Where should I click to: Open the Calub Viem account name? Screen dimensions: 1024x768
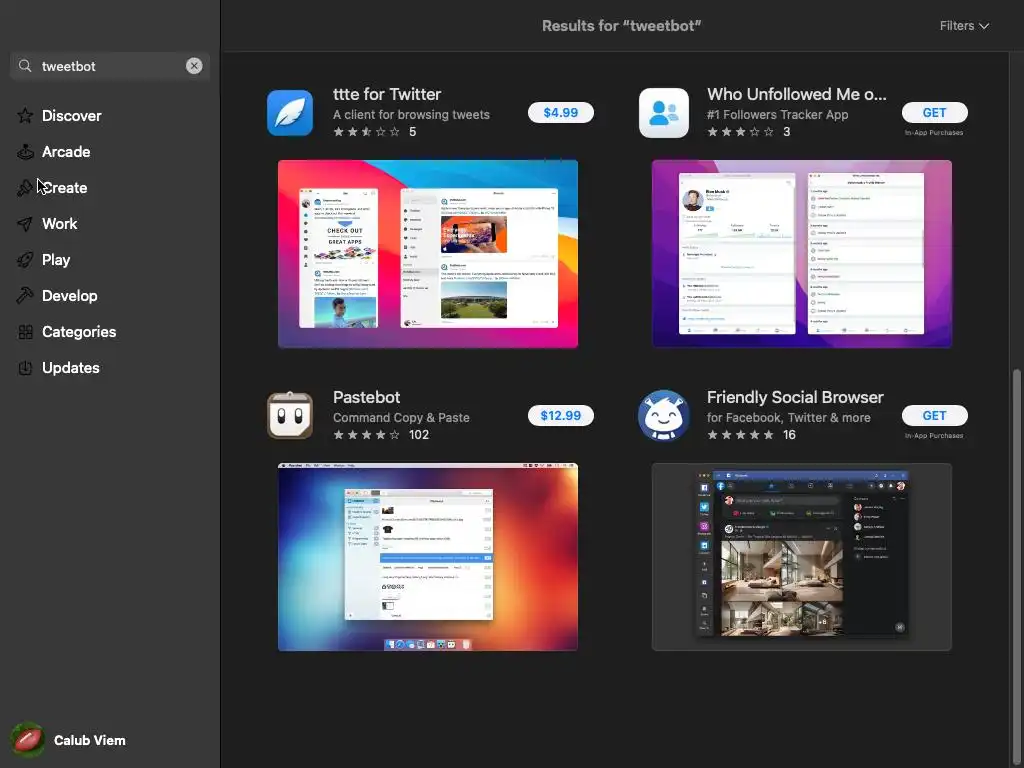(89, 741)
